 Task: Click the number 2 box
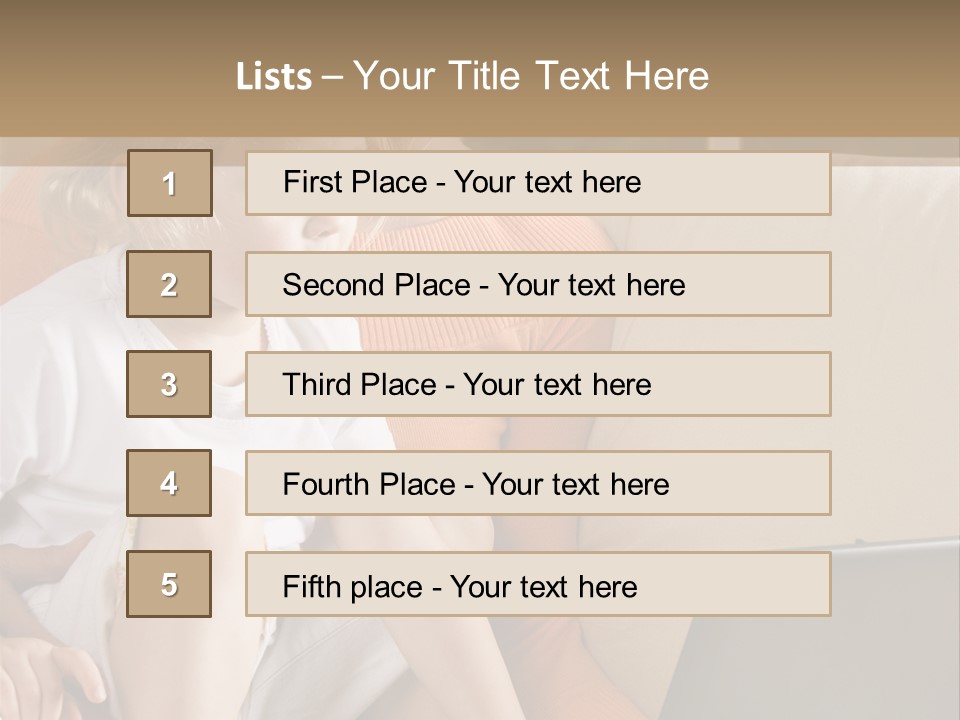coord(169,284)
